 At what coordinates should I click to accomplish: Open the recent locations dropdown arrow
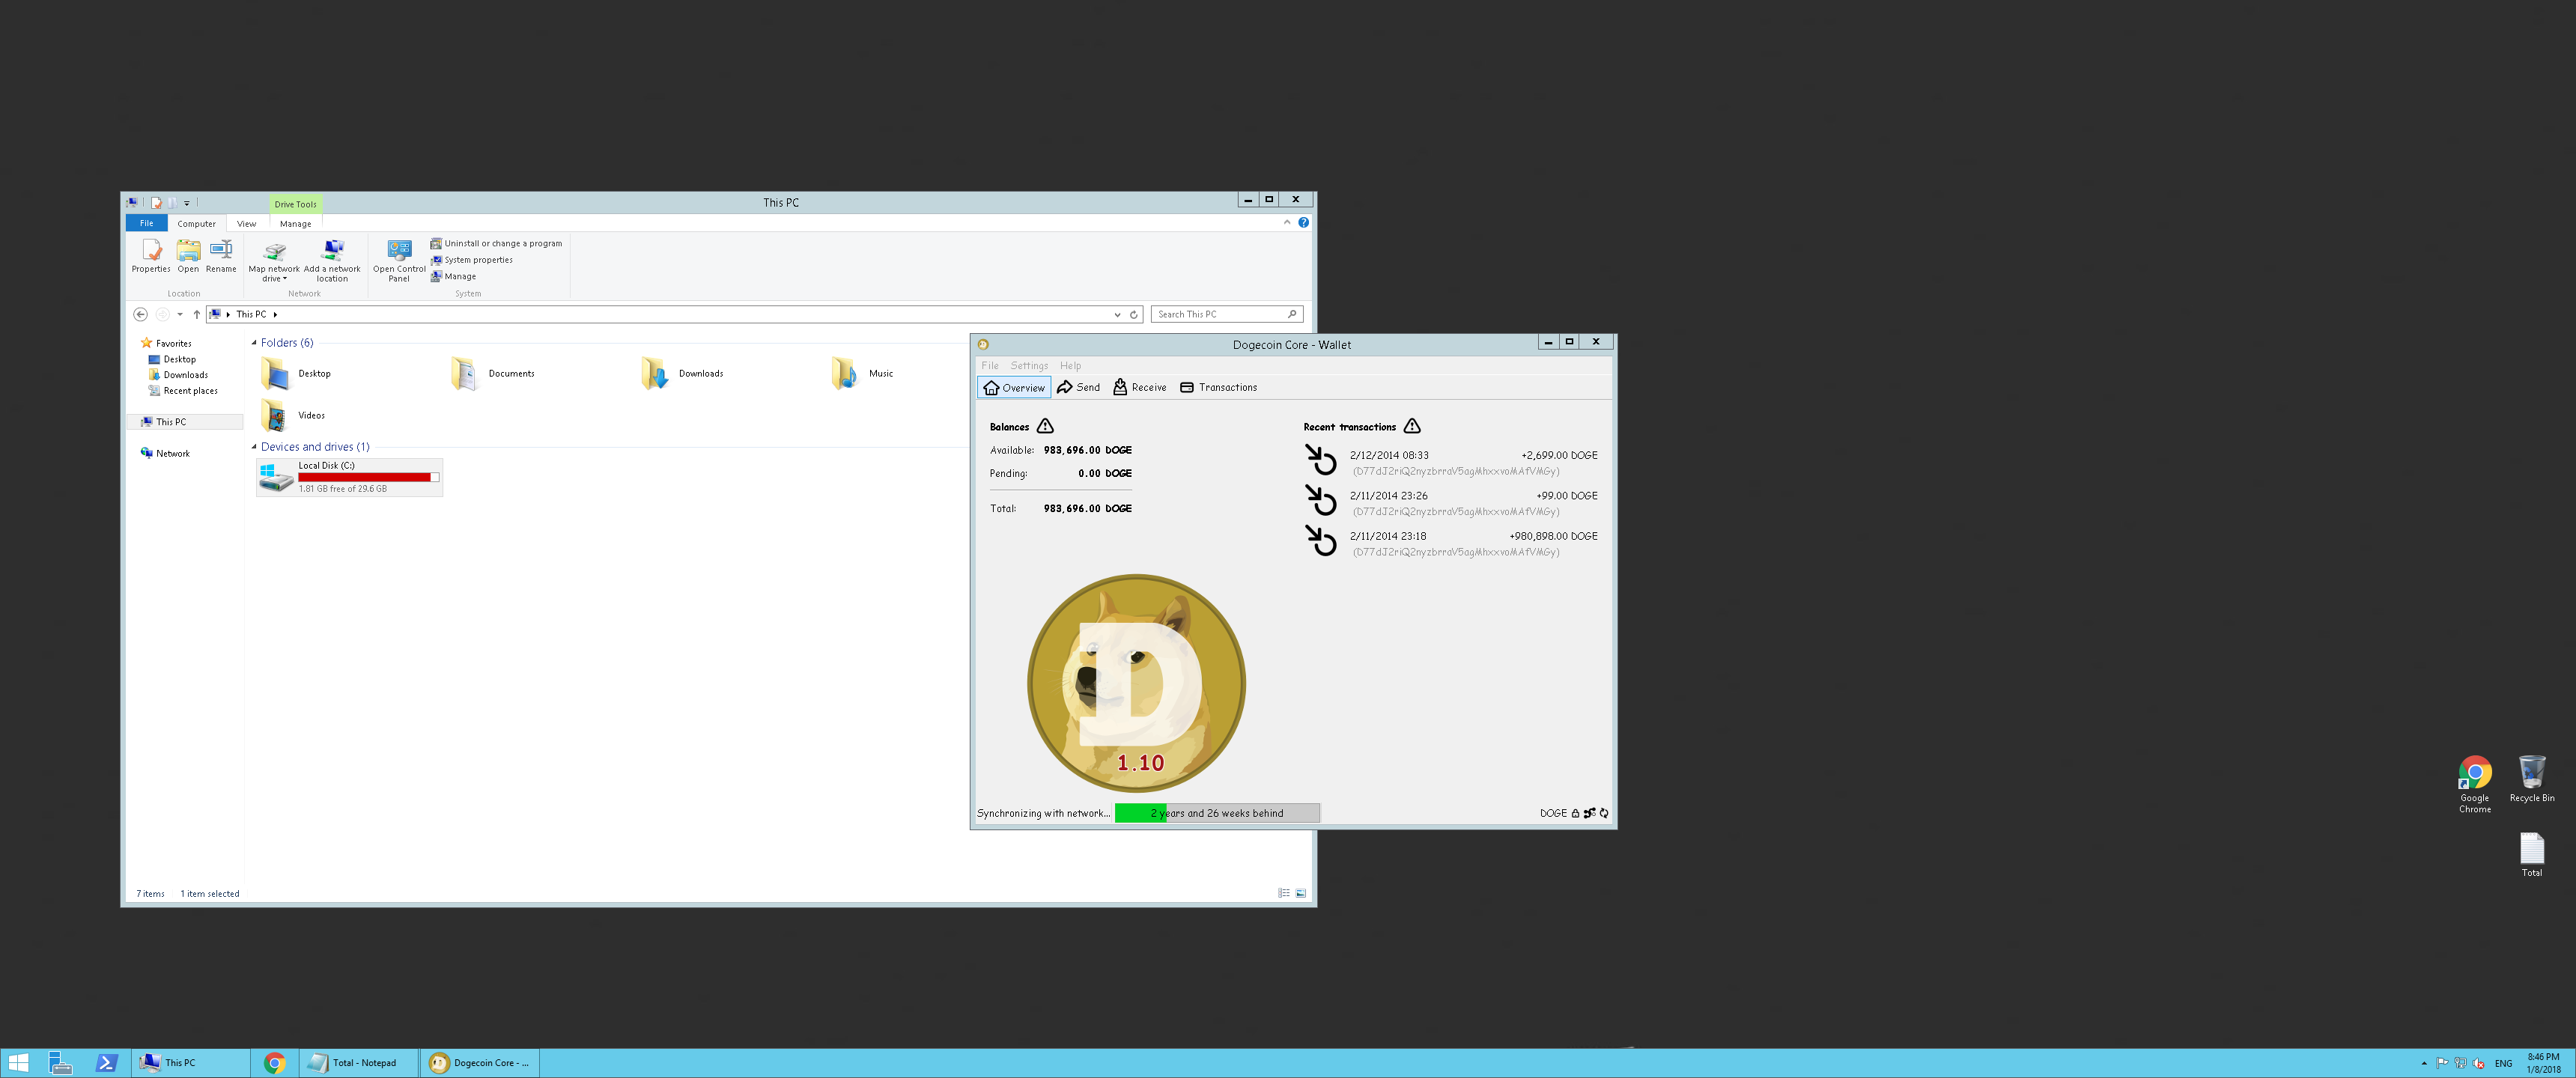click(180, 315)
